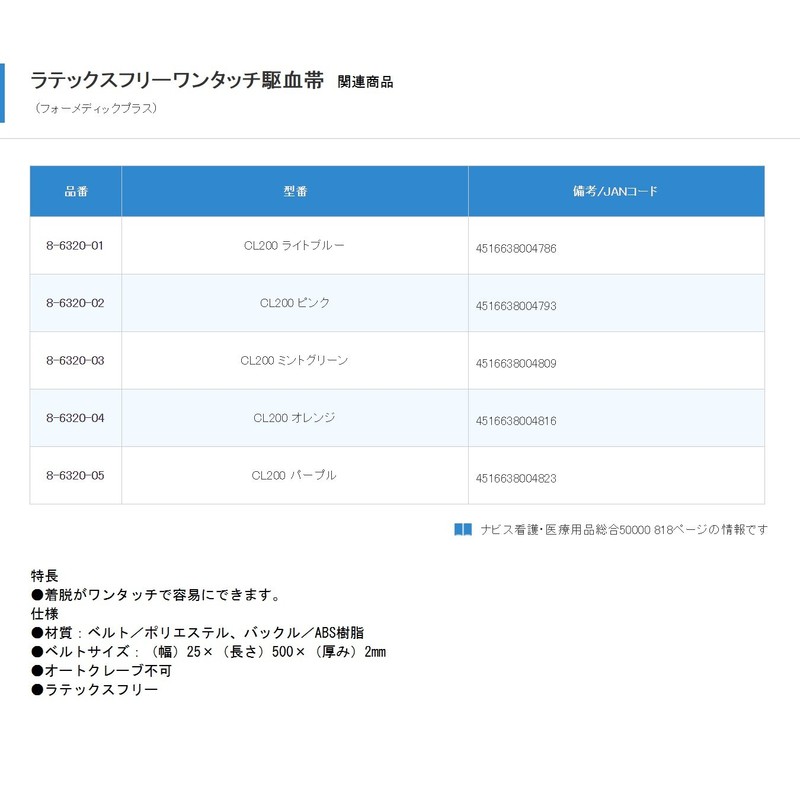Click the 型番 column header
800x800 pixels.
tap(295, 191)
